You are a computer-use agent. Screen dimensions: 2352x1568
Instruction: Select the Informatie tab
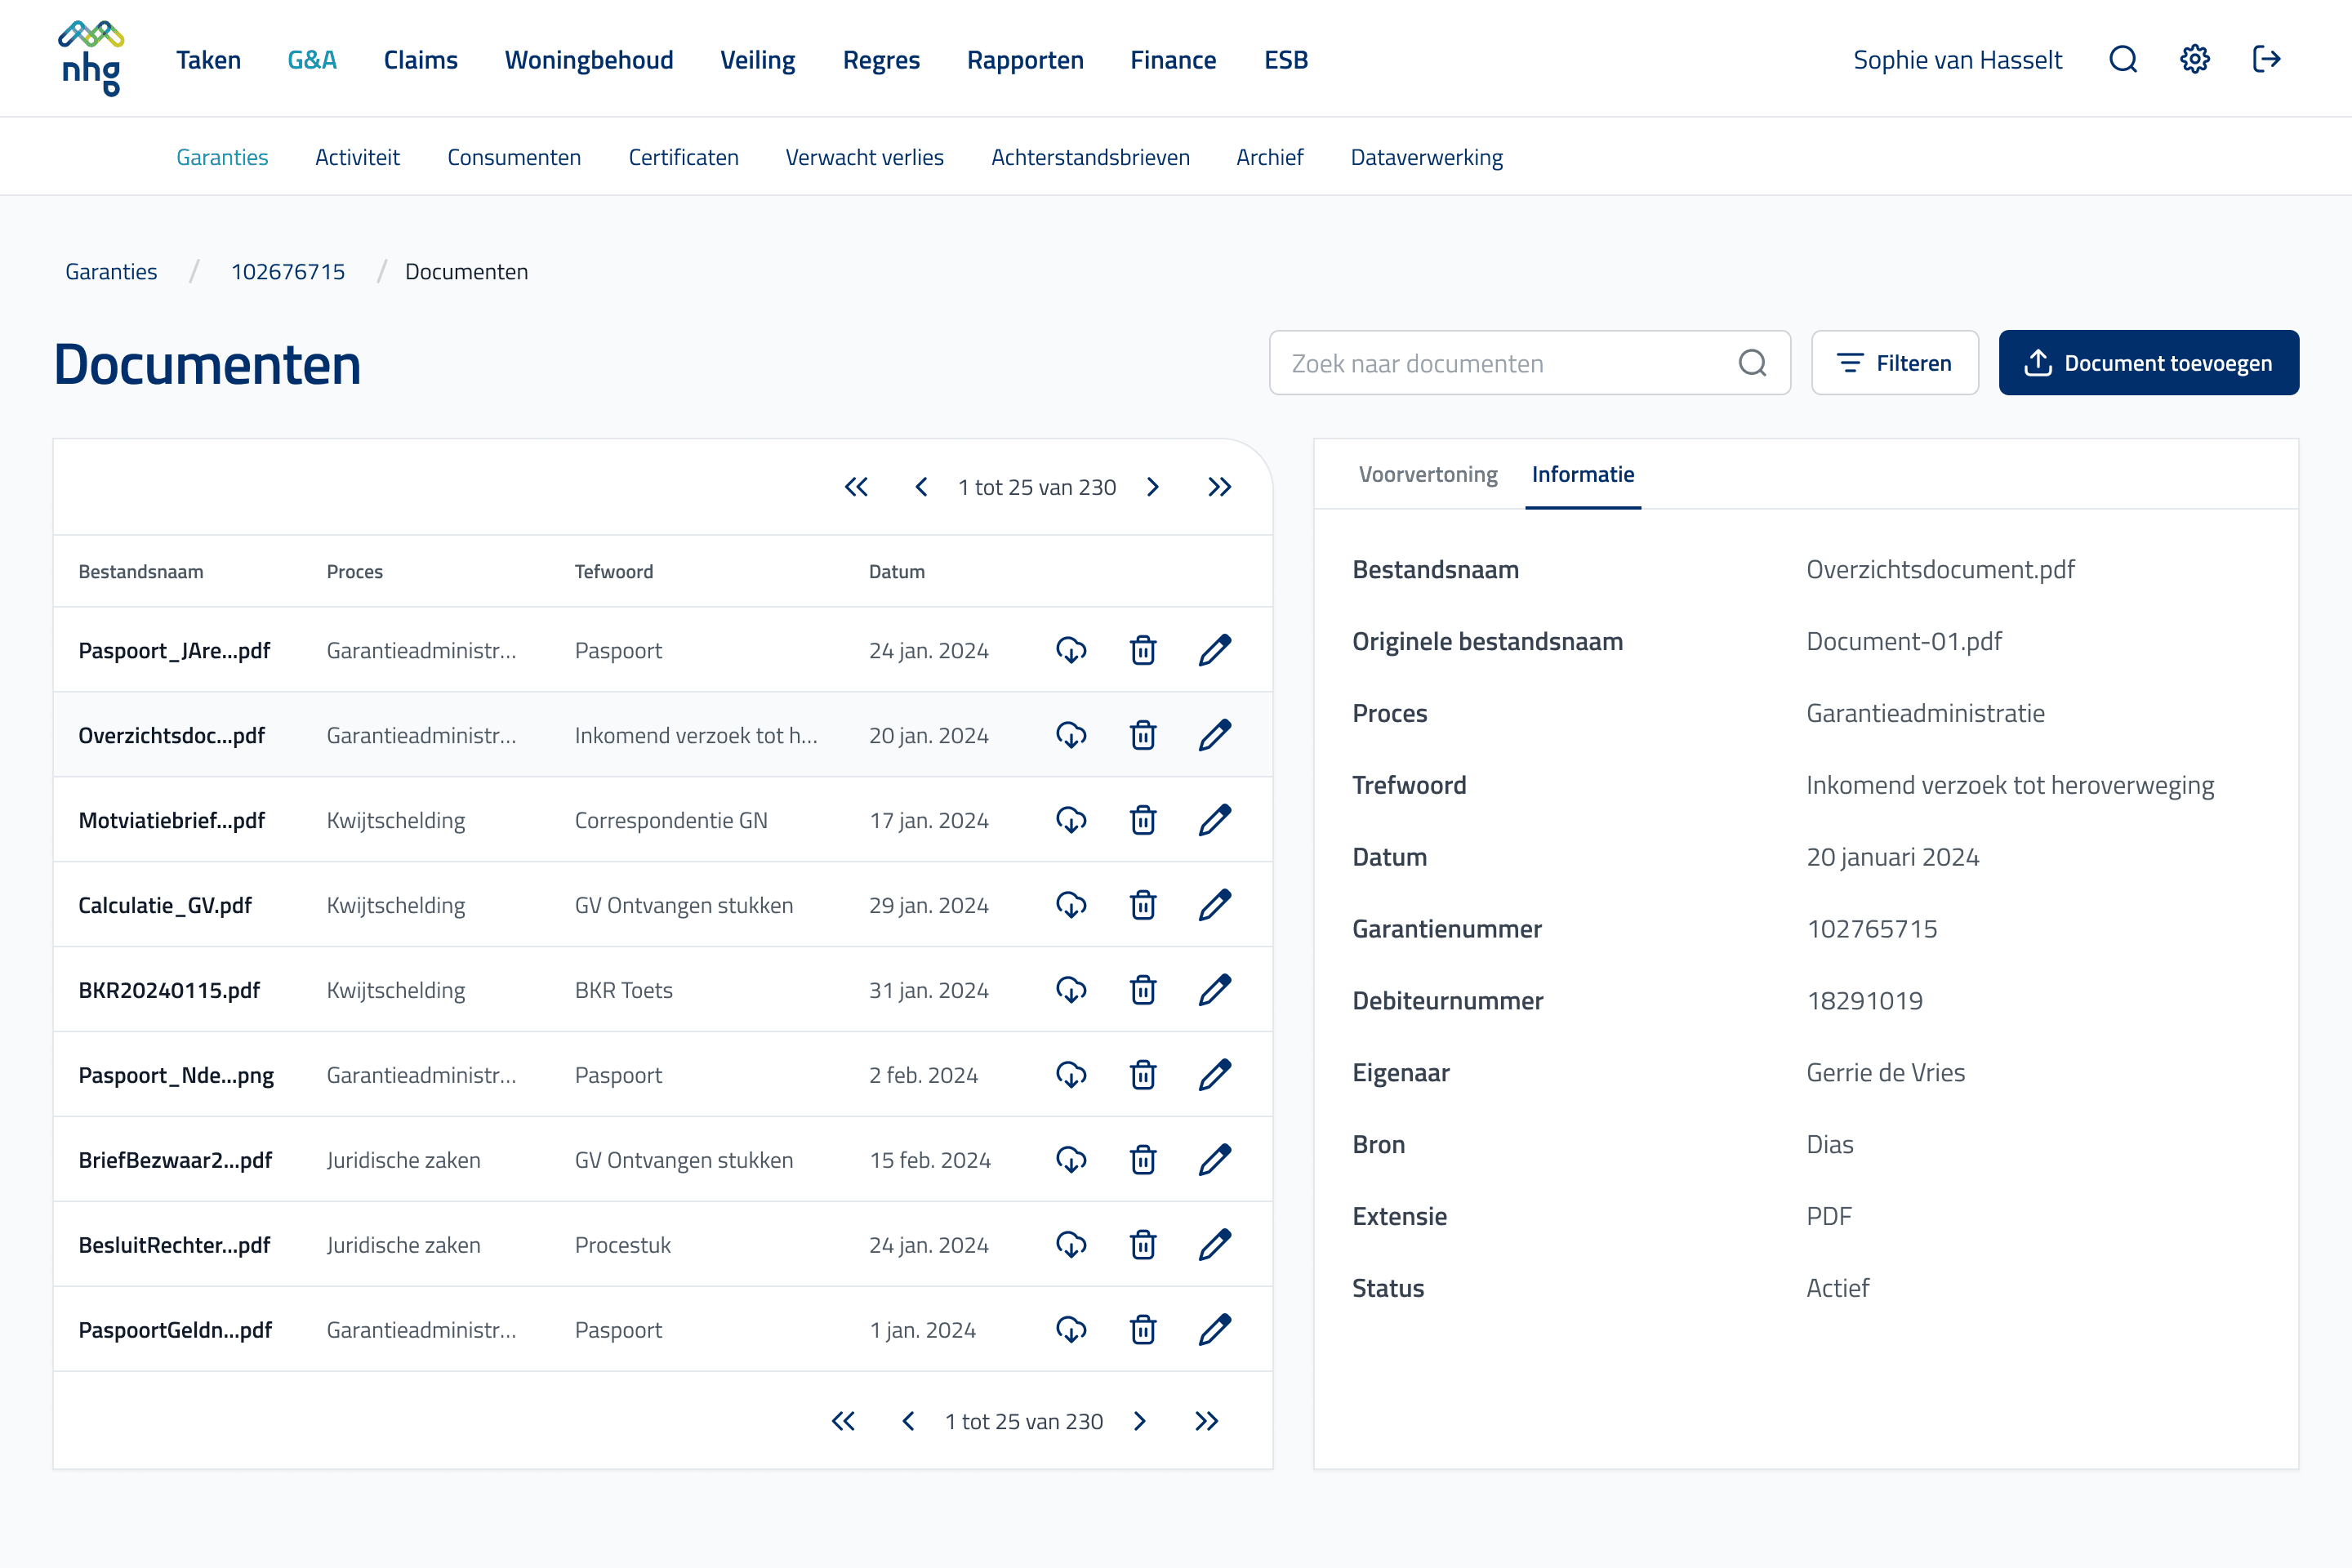(1583, 474)
